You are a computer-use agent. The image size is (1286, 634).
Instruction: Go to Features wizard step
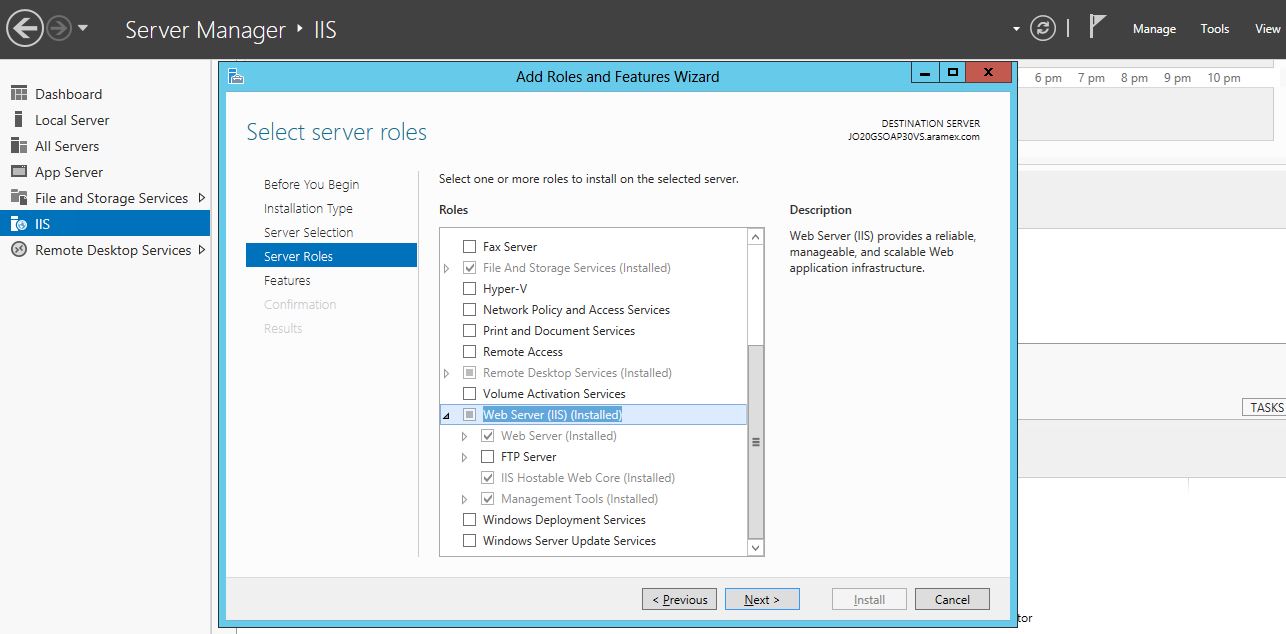point(287,281)
